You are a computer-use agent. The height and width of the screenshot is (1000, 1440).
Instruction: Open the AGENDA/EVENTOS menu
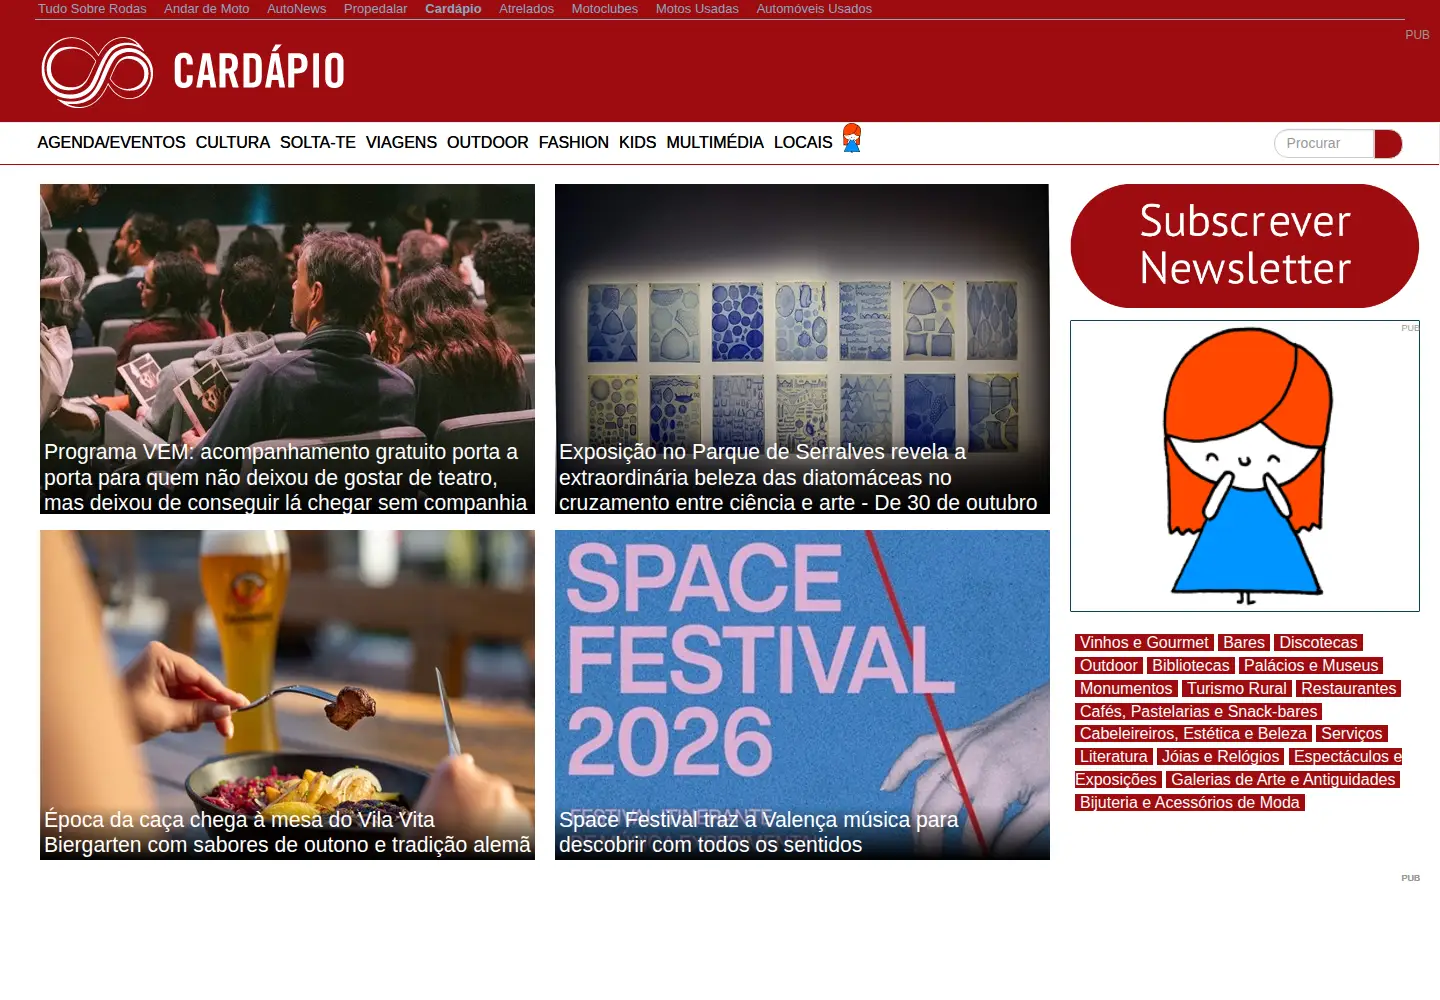coord(111,143)
